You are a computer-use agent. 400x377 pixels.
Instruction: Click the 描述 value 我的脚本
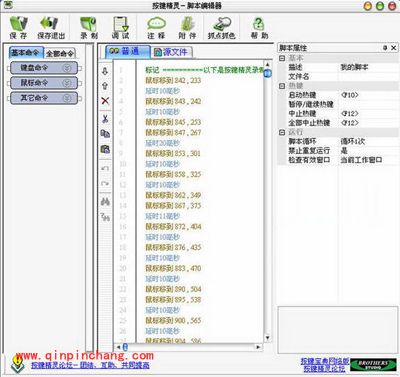354,67
